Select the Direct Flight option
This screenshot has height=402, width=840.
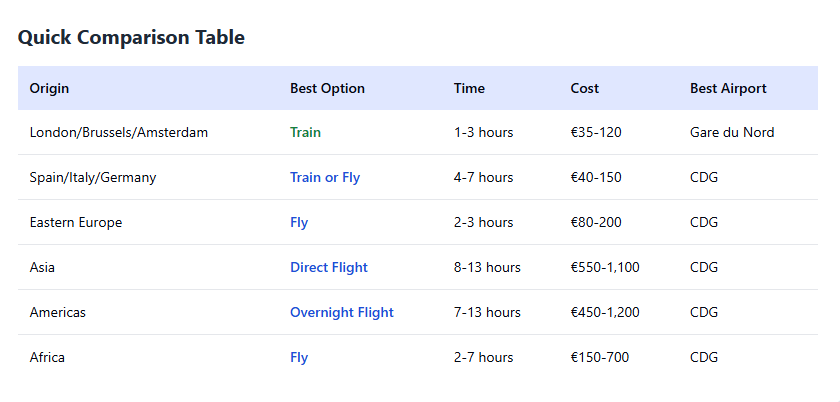[329, 267]
